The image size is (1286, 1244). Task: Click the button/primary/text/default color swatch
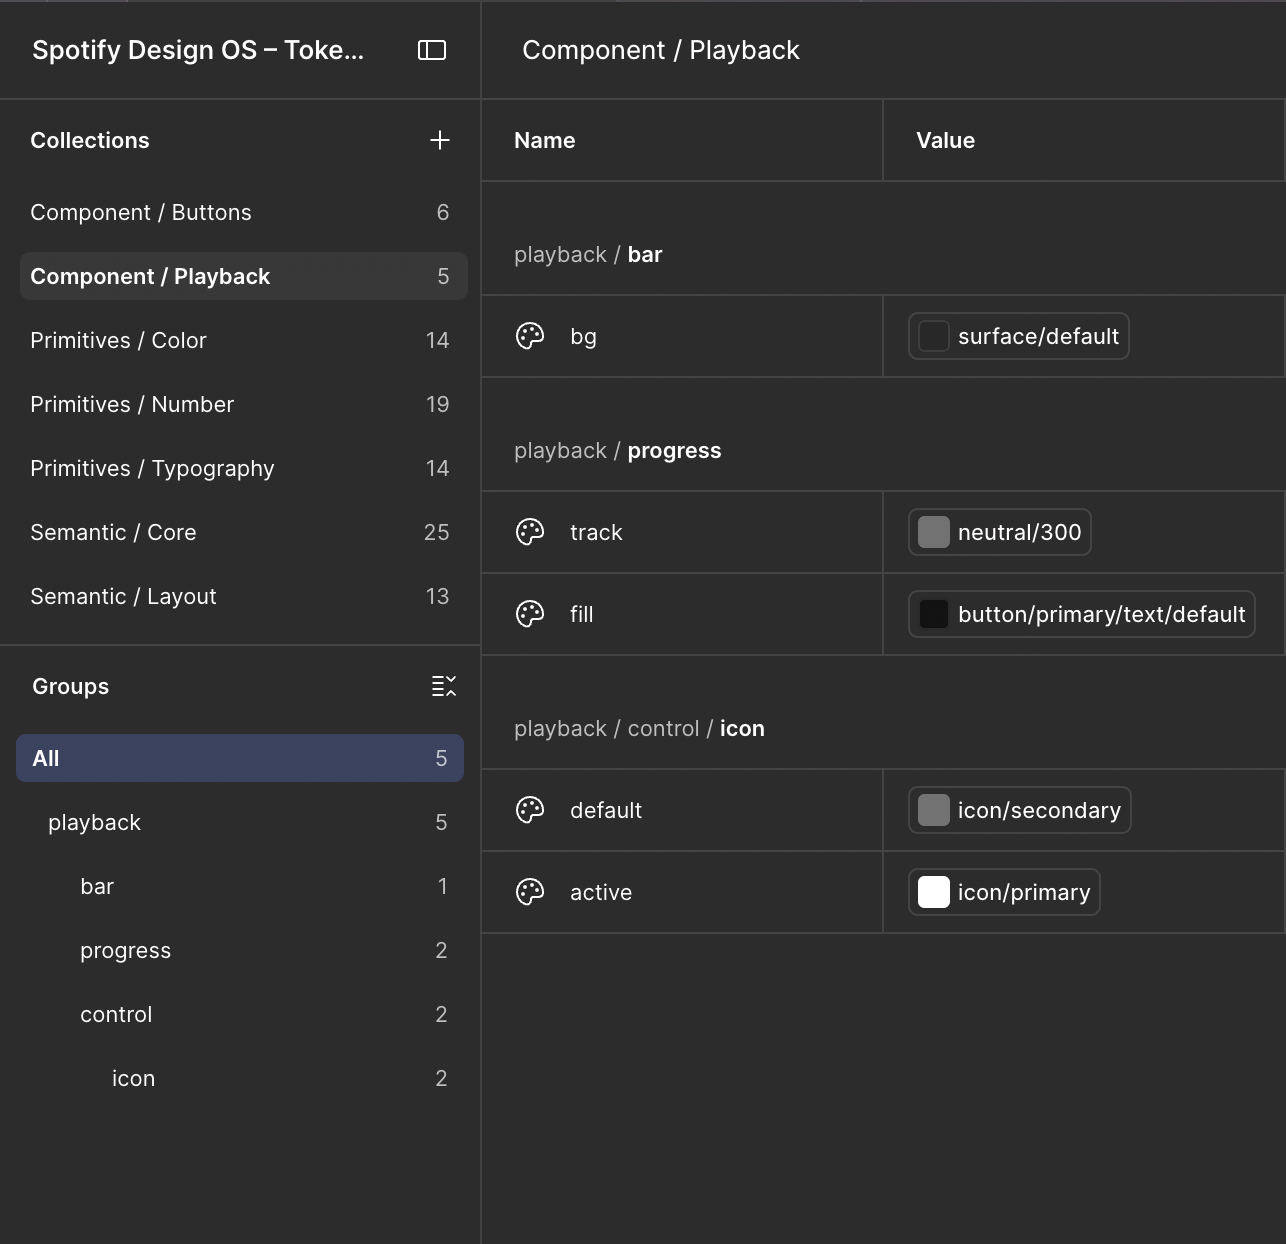[933, 614]
